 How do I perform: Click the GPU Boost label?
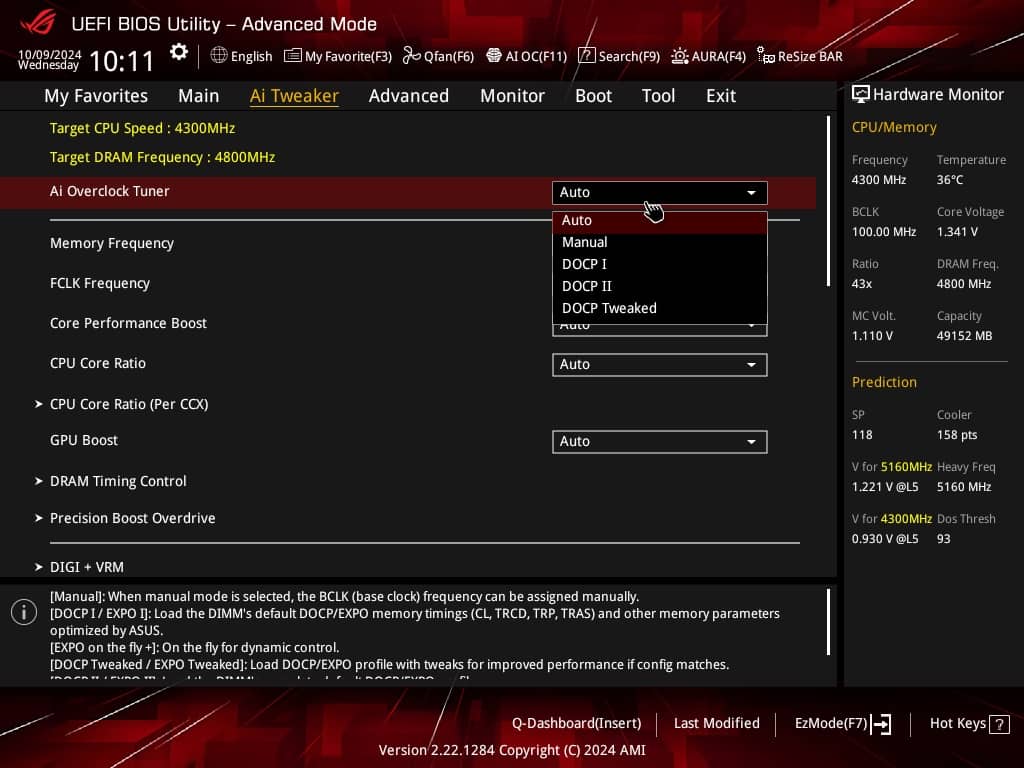[84, 441]
